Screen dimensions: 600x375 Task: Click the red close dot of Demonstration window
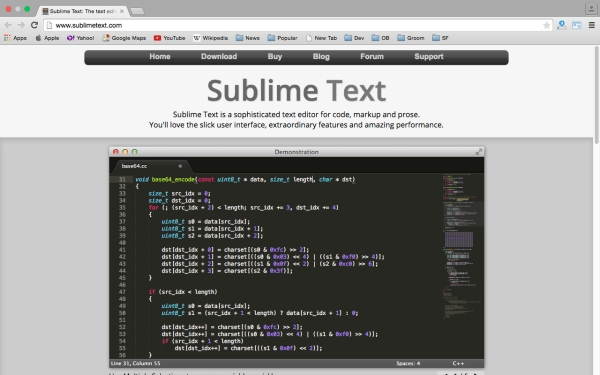(116, 152)
